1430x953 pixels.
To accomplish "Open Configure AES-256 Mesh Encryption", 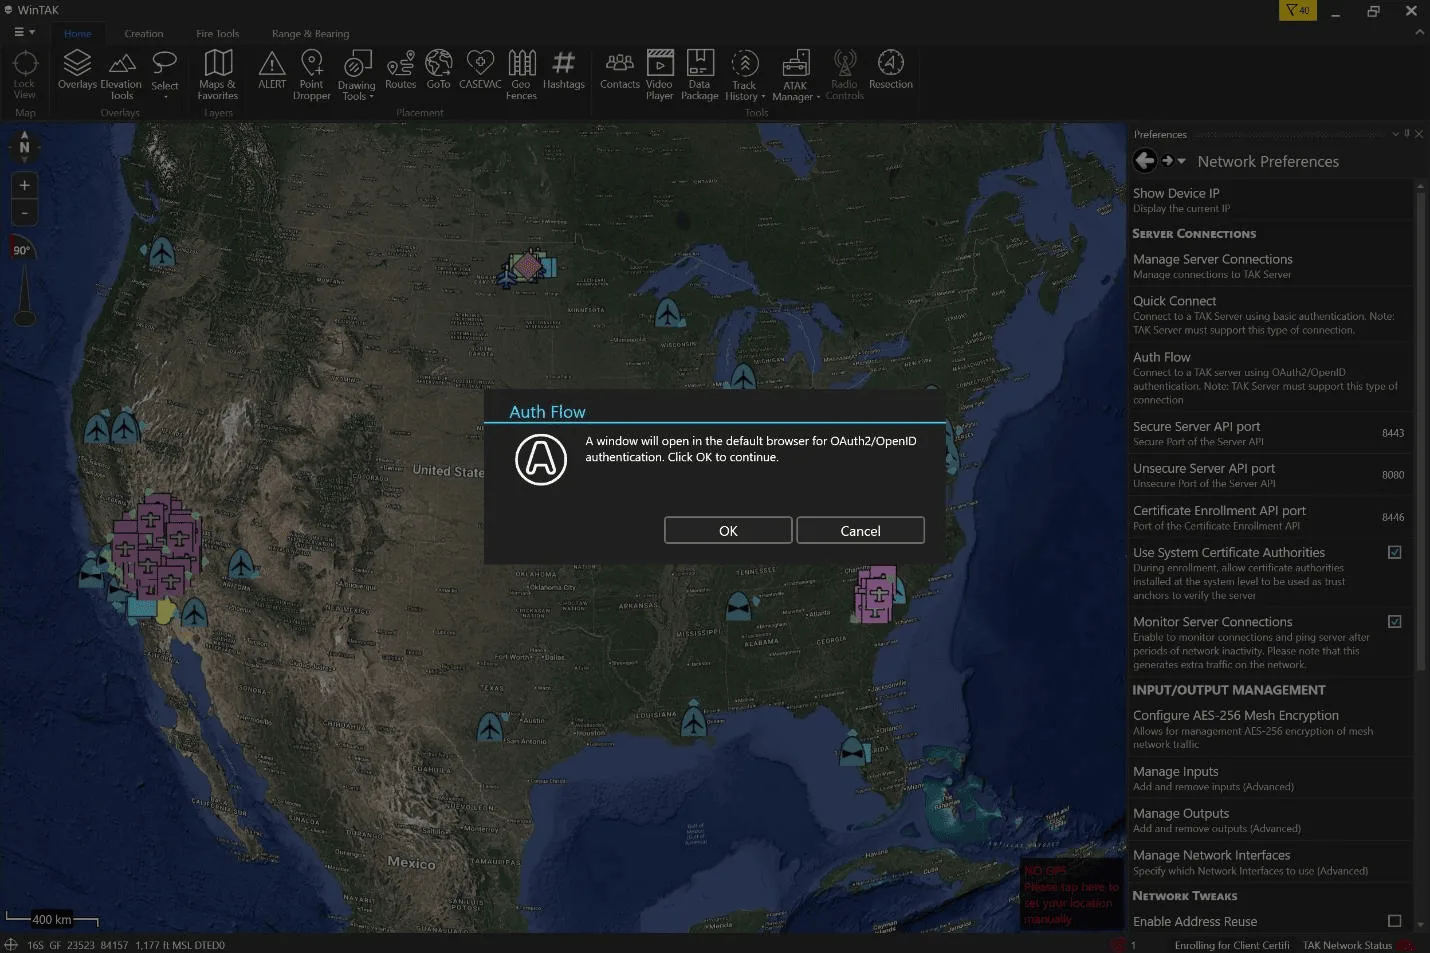I will click(1270, 729).
